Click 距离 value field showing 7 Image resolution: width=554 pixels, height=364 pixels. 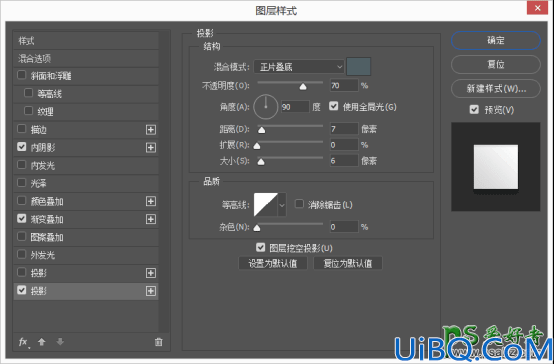coord(344,129)
